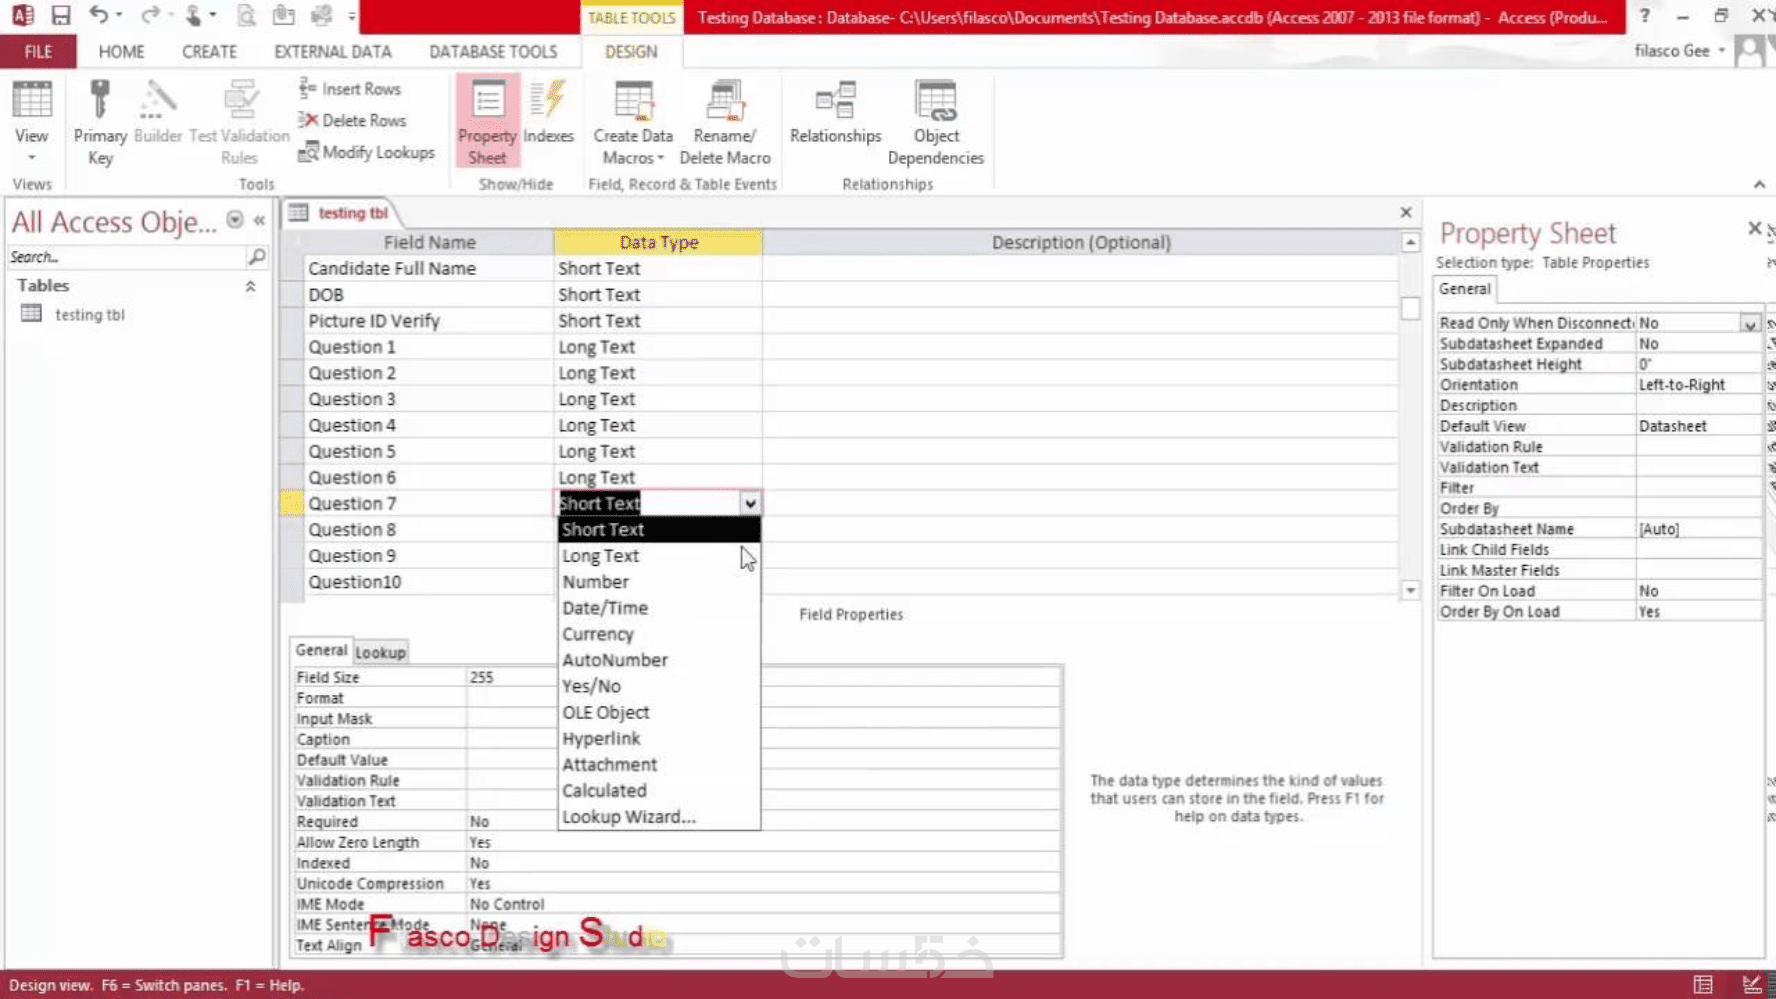The width and height of the screenshot is (1776, 999).
Task: Click the navigation pane Search box
Action: tap(126, 257)
